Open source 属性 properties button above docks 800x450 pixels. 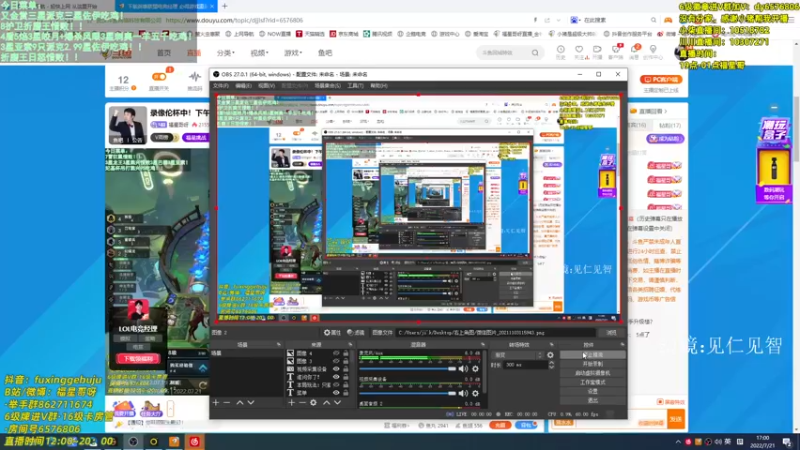click(333, 333)
